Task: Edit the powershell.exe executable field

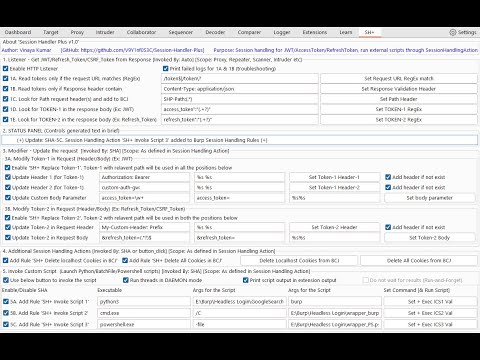Action: [144, 324]
